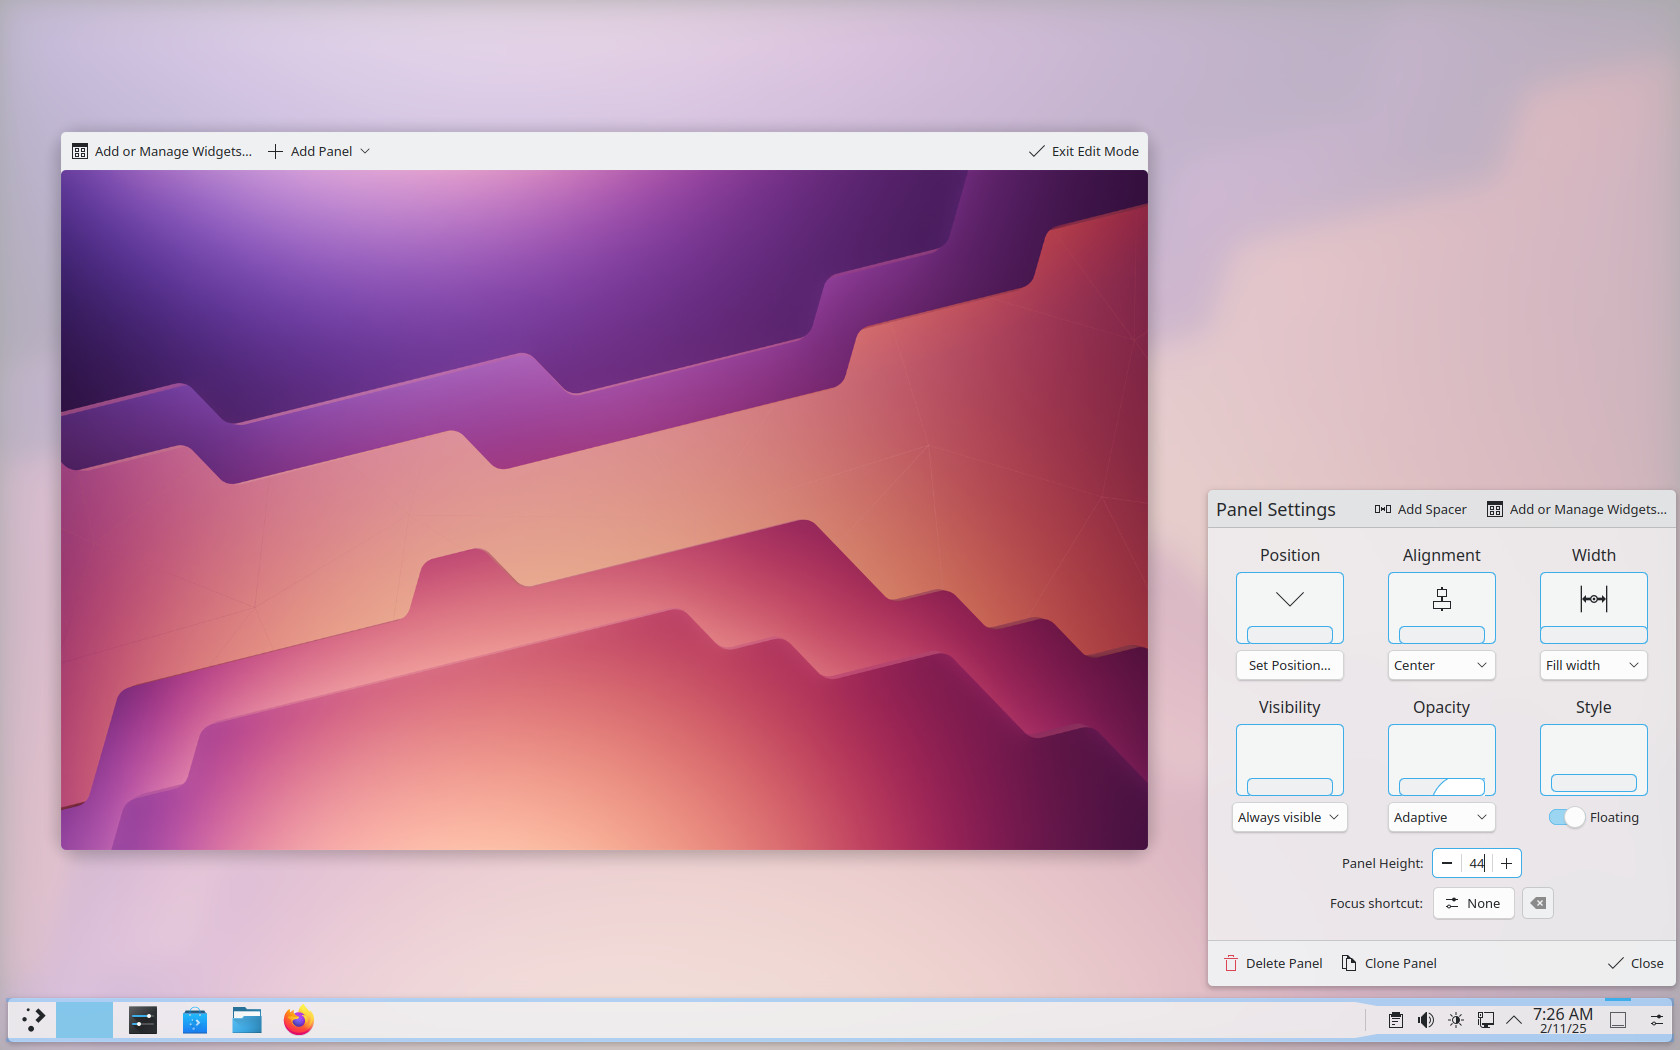The width and height of the screenshot is (1680, 1050).
Task: Click the Width fill preview tile
Action: point(1594,608)
